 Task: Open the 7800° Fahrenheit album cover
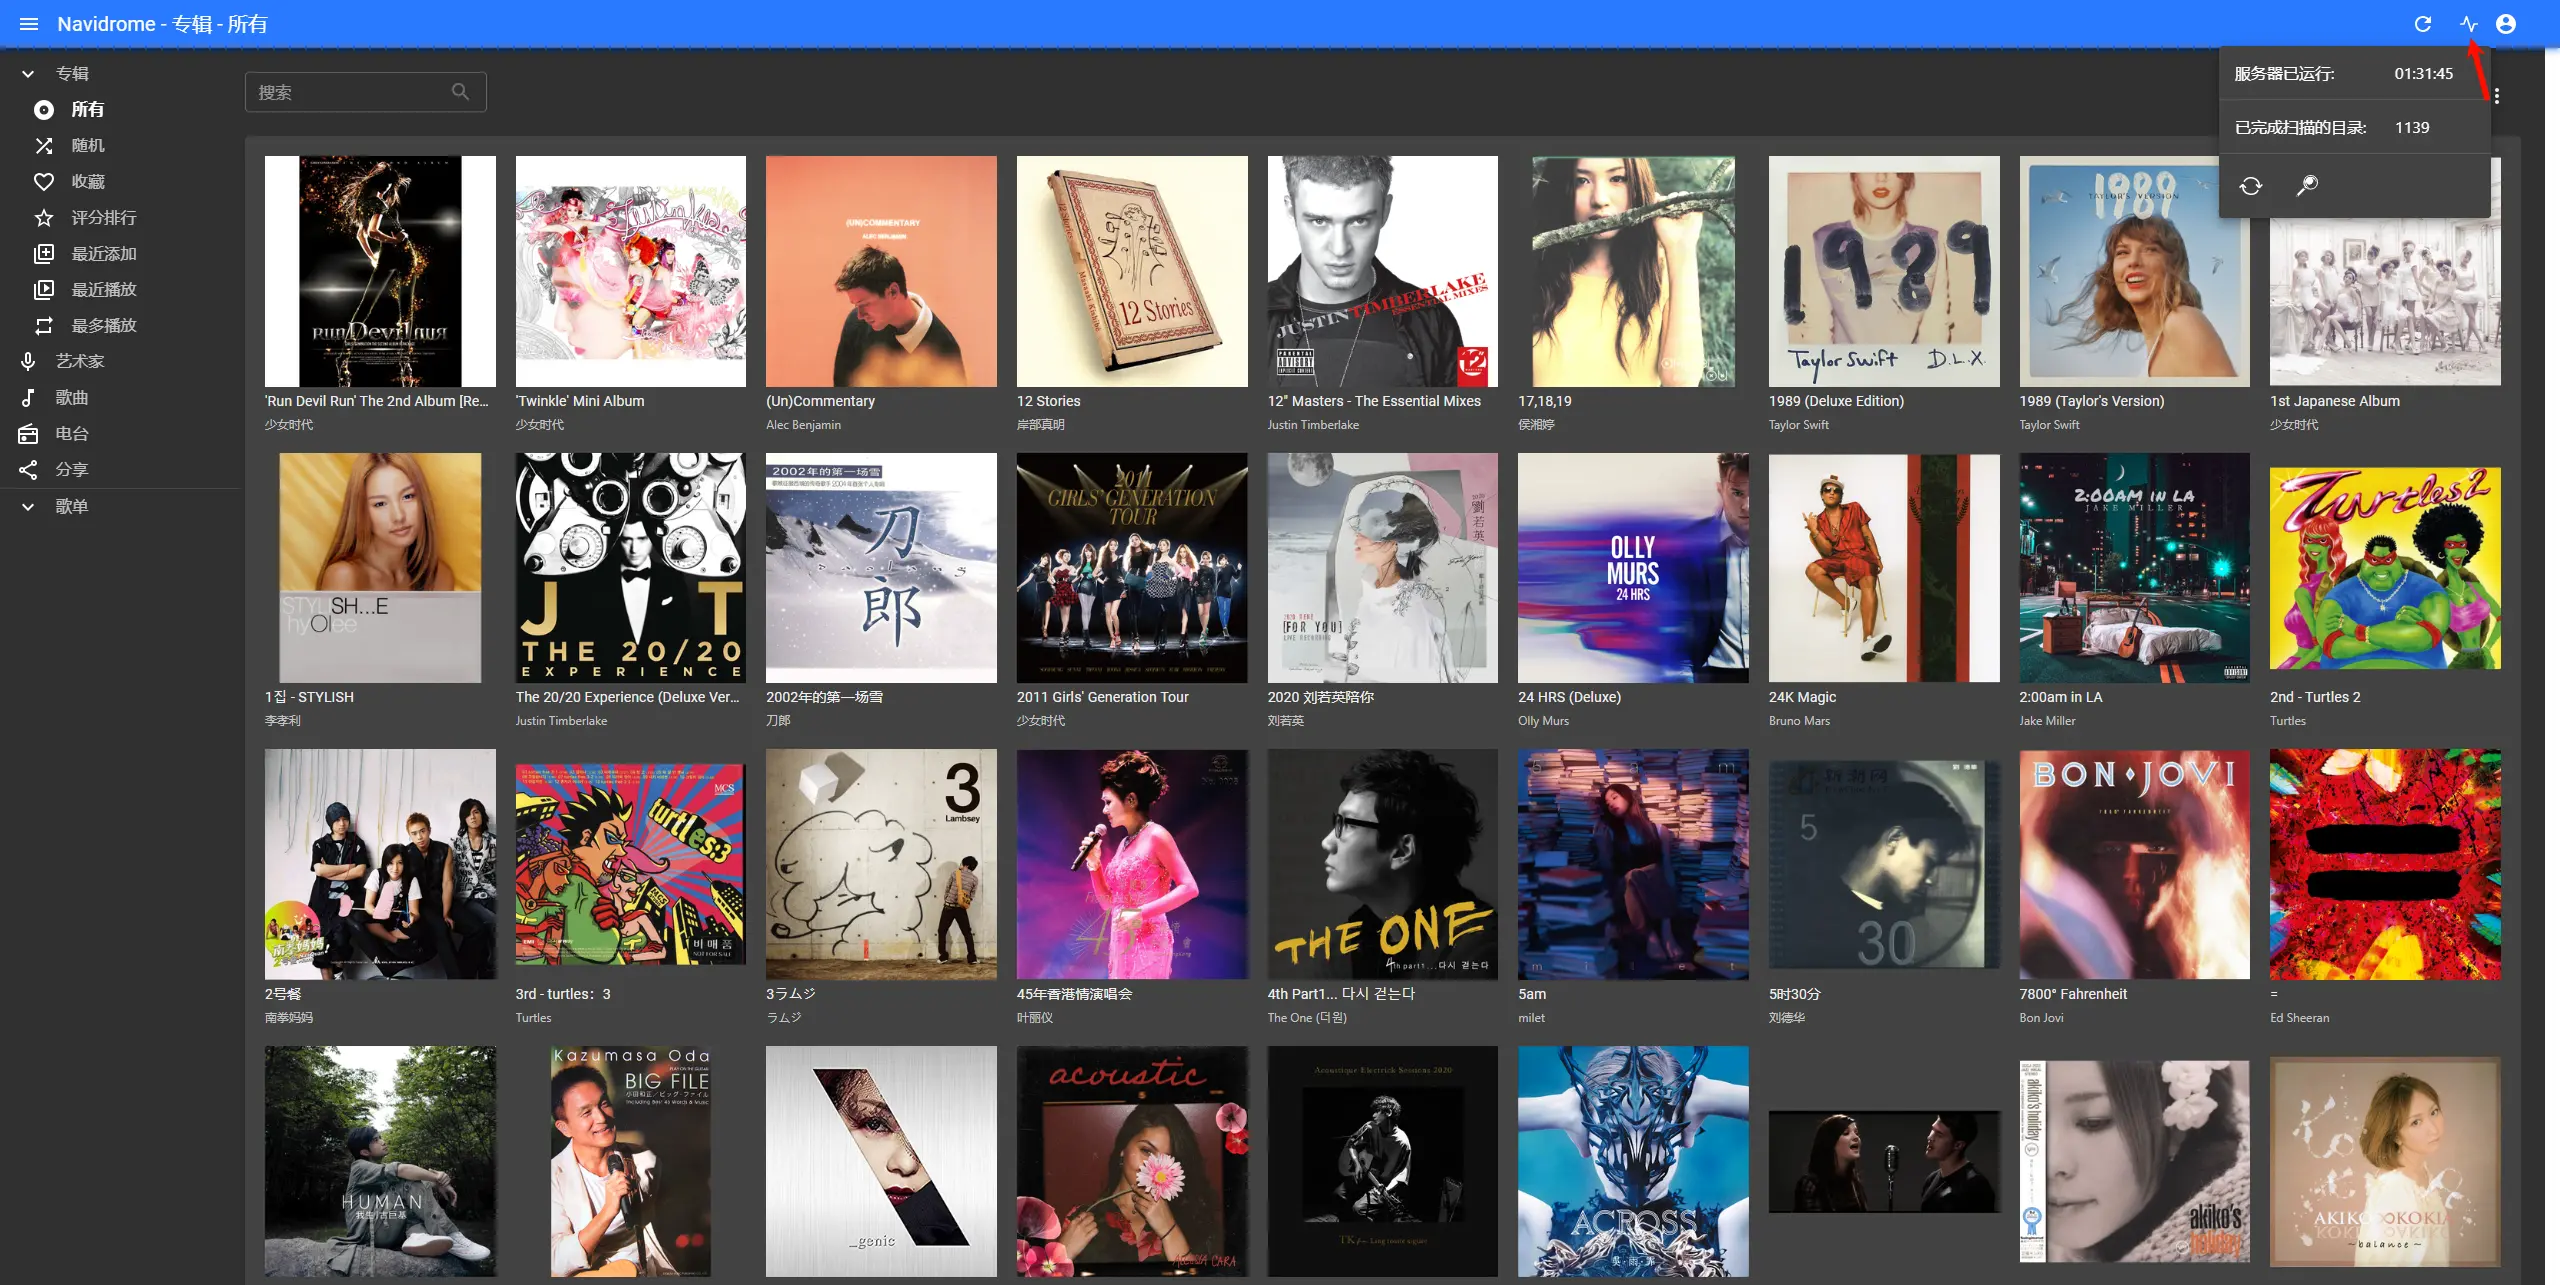[2134, 864]
